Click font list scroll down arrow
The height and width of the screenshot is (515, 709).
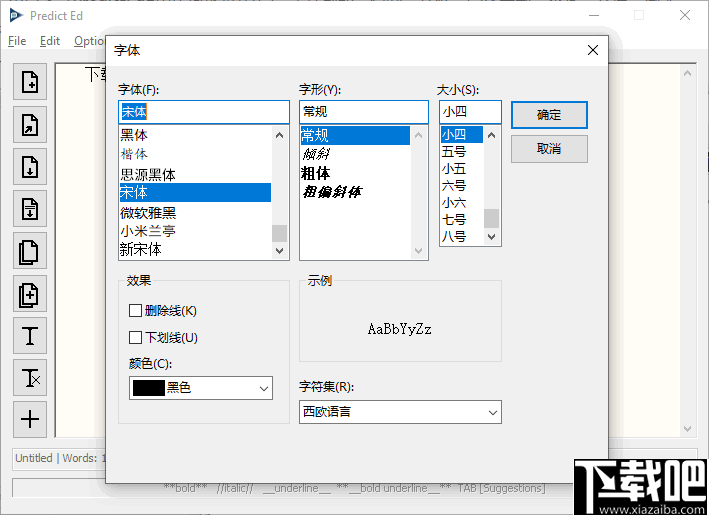pyautogui.click(x=279, y=250)
